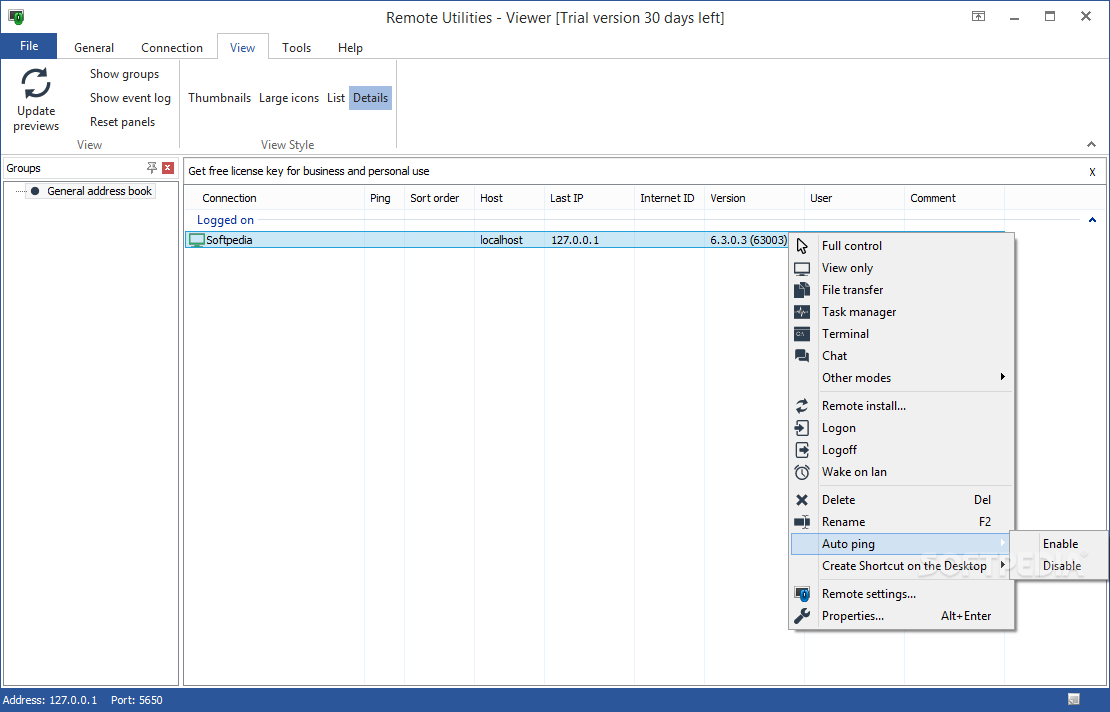Switch view style to Large icons
The width and height of the screenshot is (1110, 712).
(289, 98)
